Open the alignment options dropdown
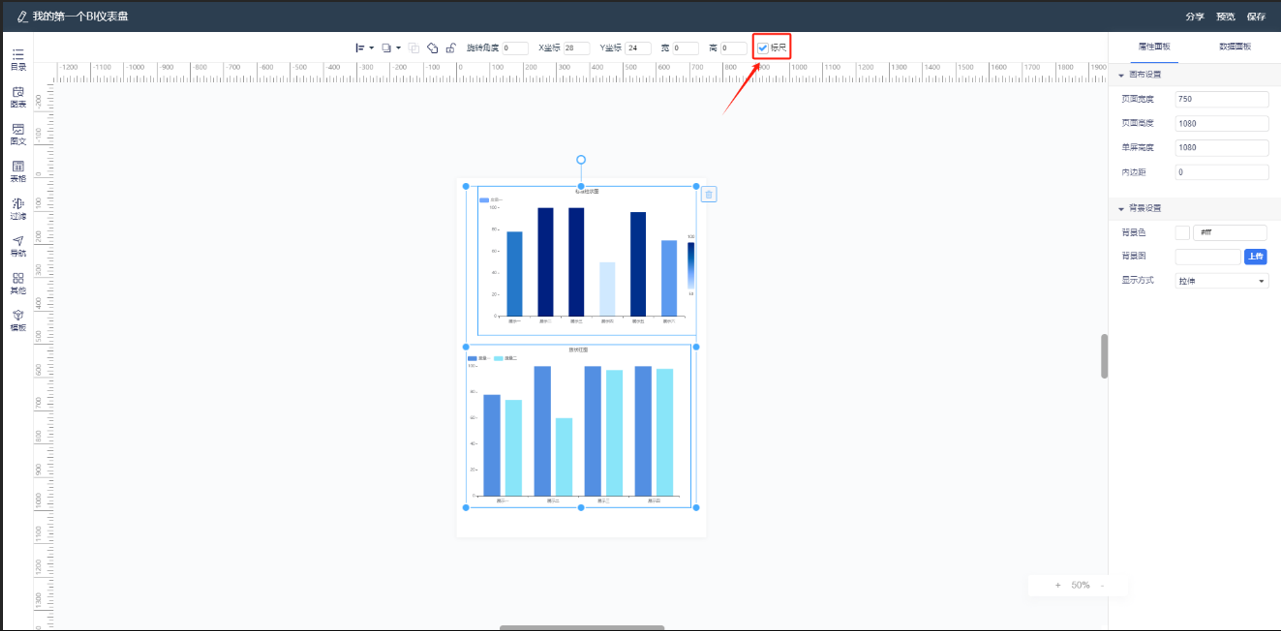The image size is (1281, 631). click(x=365, y=47)
